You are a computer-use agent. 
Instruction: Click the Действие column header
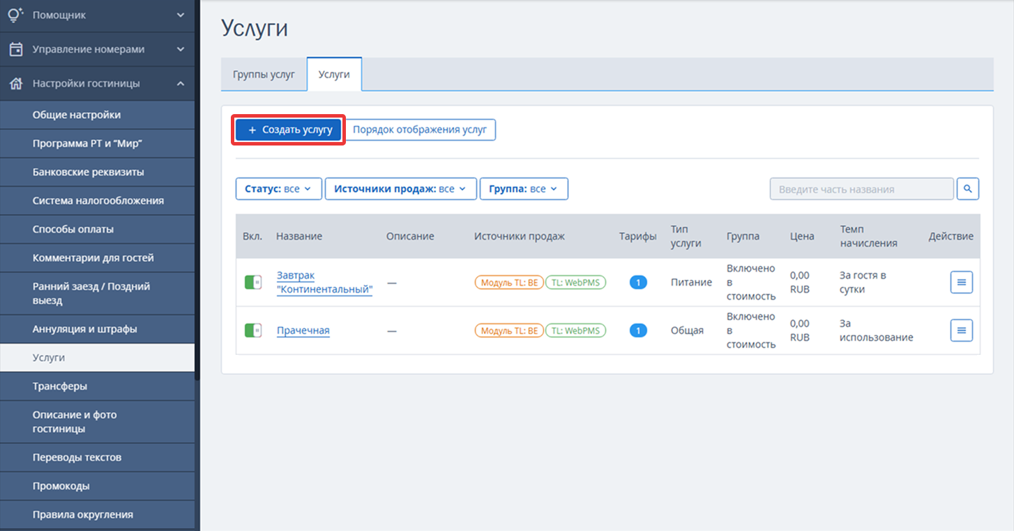point(951,236)
